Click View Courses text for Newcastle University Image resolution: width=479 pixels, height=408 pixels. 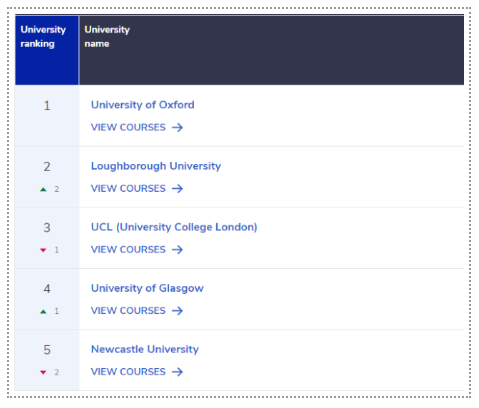128,372
